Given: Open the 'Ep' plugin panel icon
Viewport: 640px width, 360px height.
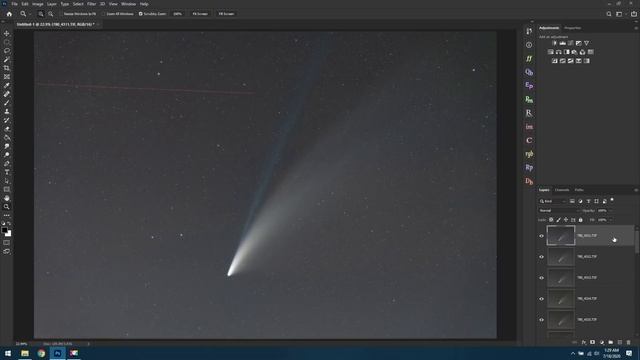Looking at the screenshot, I should point(529,86).
